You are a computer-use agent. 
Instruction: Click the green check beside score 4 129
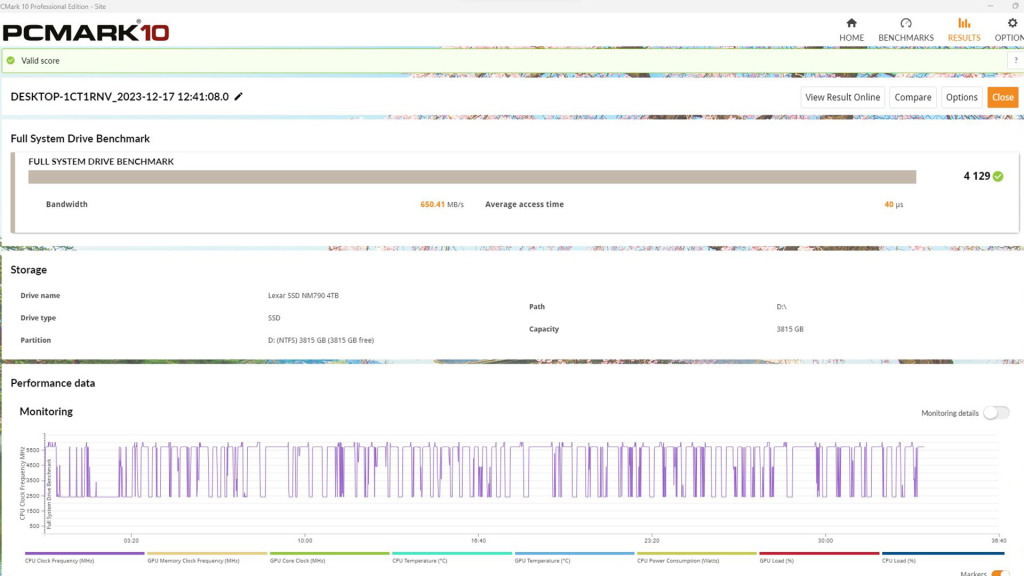point(998,176)
